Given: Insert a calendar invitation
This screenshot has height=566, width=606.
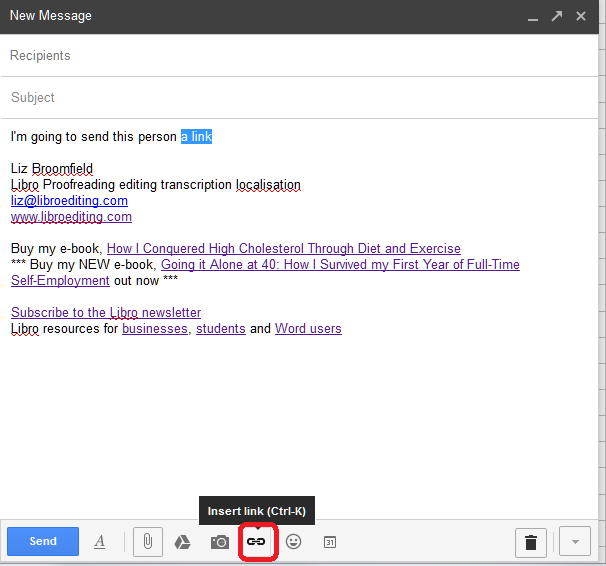Looking at the screenshot, I should (330, 542).
